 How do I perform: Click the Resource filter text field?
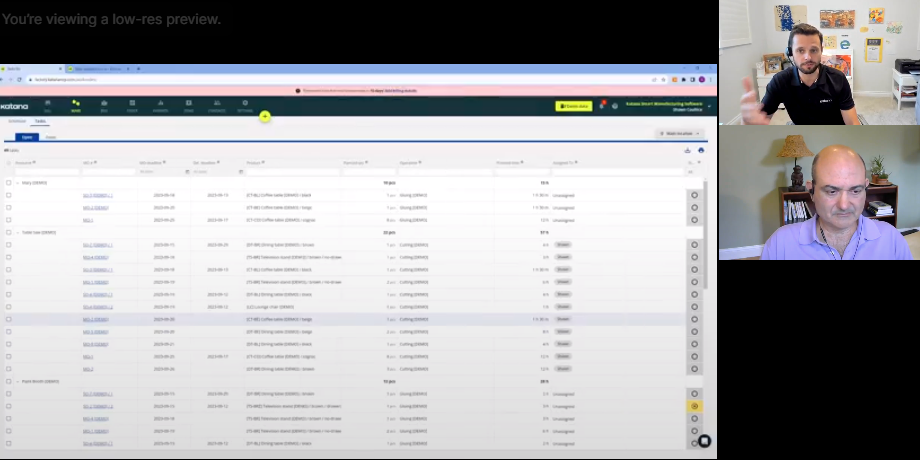coord(47,172)
